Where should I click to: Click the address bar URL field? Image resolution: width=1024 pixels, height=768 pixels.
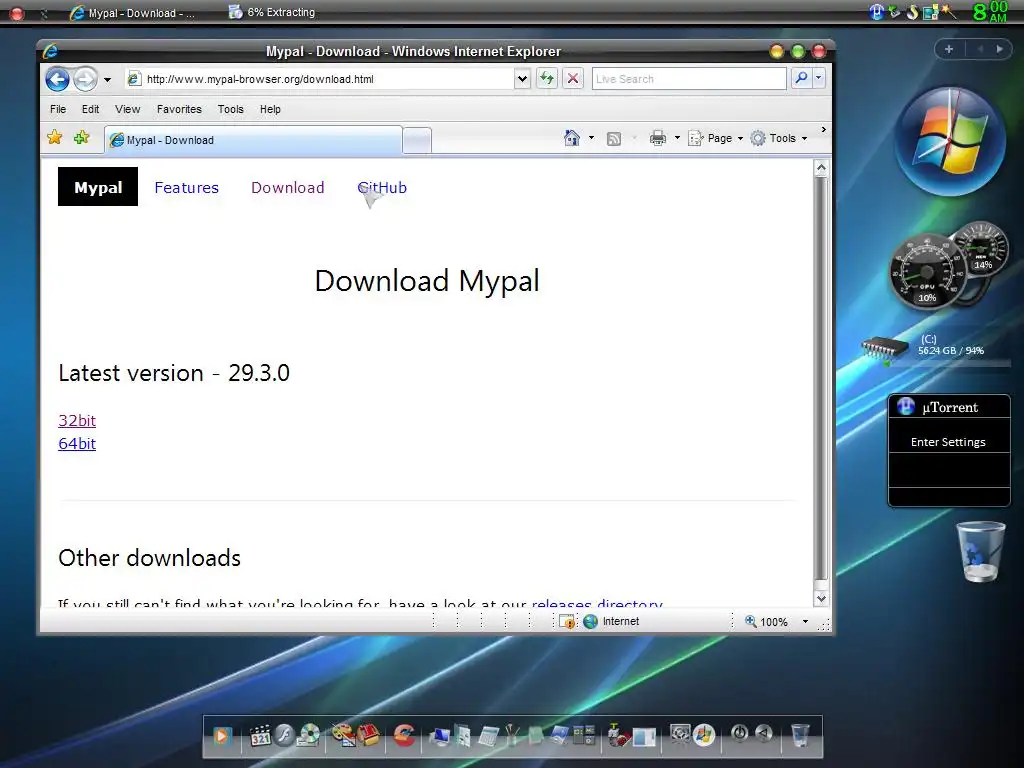click(x=320, y=79)
